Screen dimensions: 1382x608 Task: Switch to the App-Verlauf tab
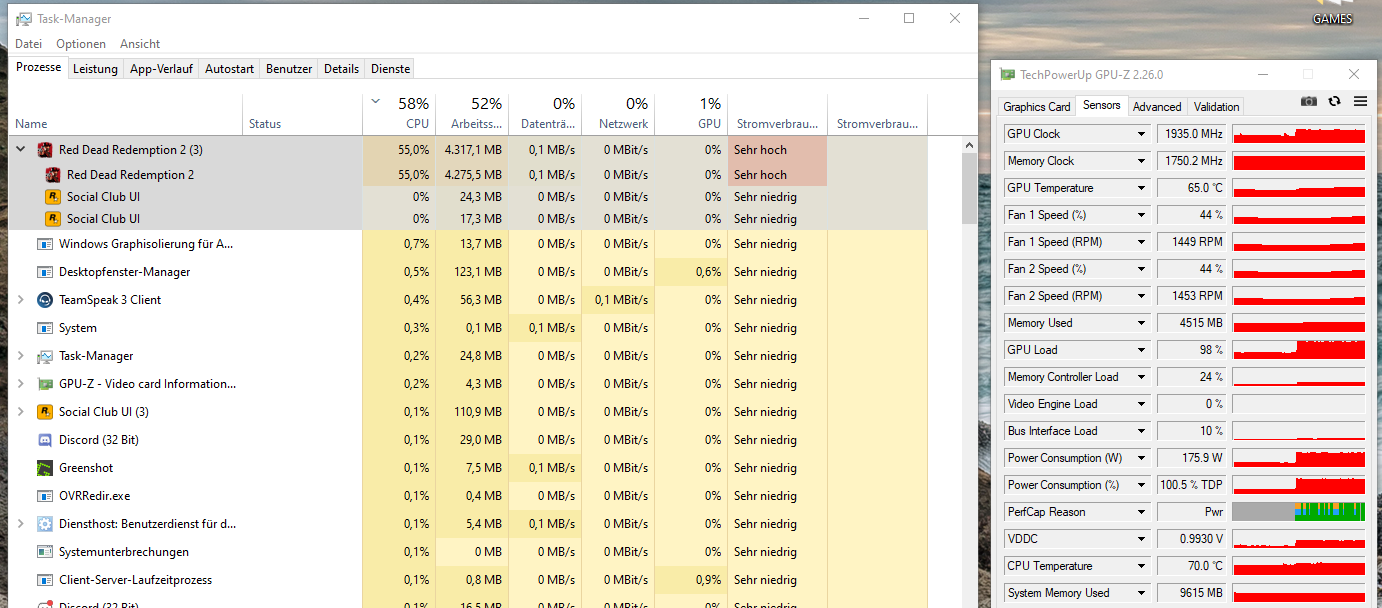coord(161,69)
